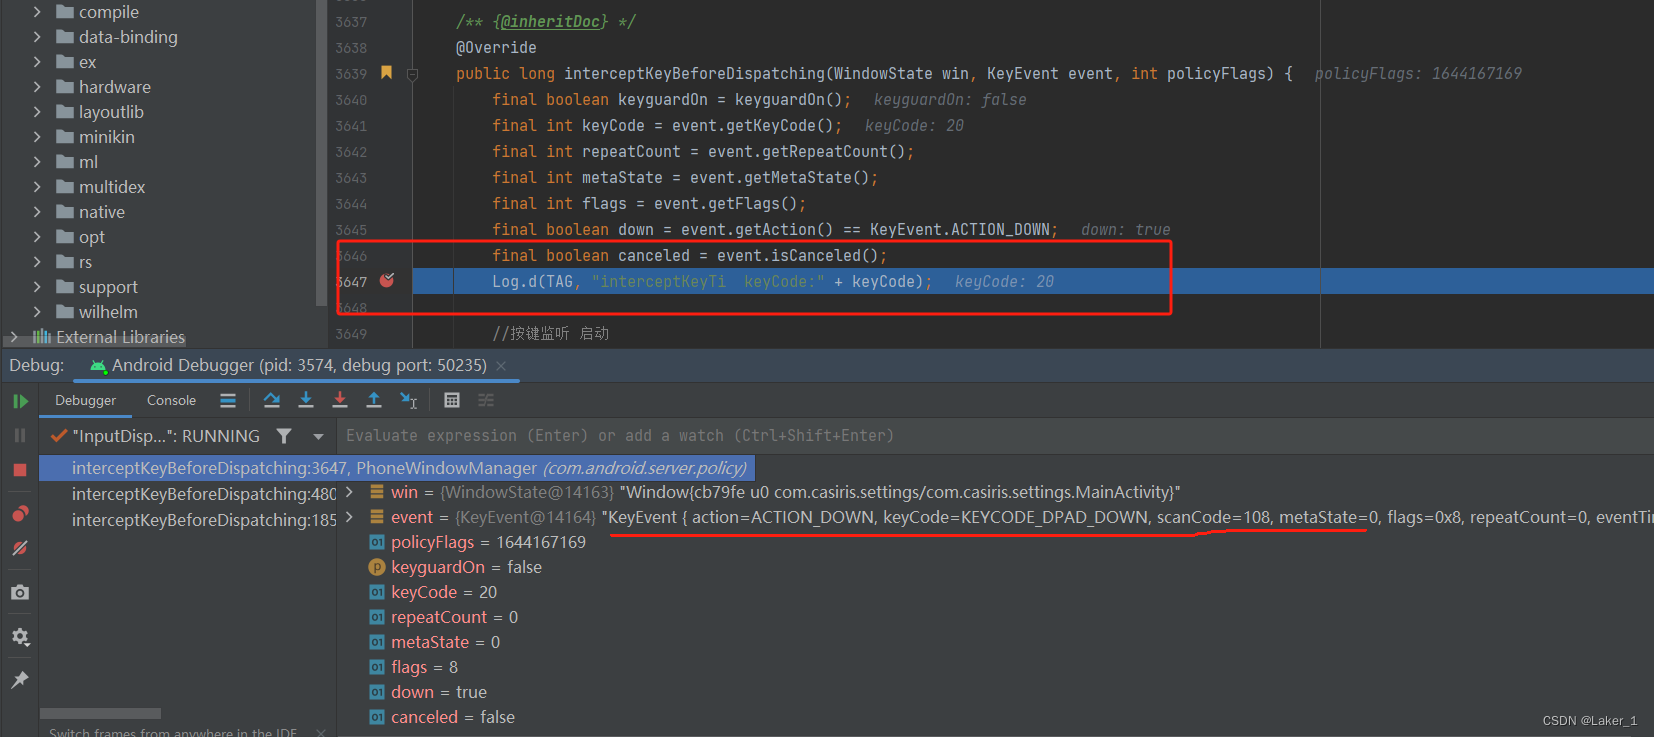Select the repeatCount variable row
The height and width of the screenshot is (737, 1654).
(x=444, y=617)
